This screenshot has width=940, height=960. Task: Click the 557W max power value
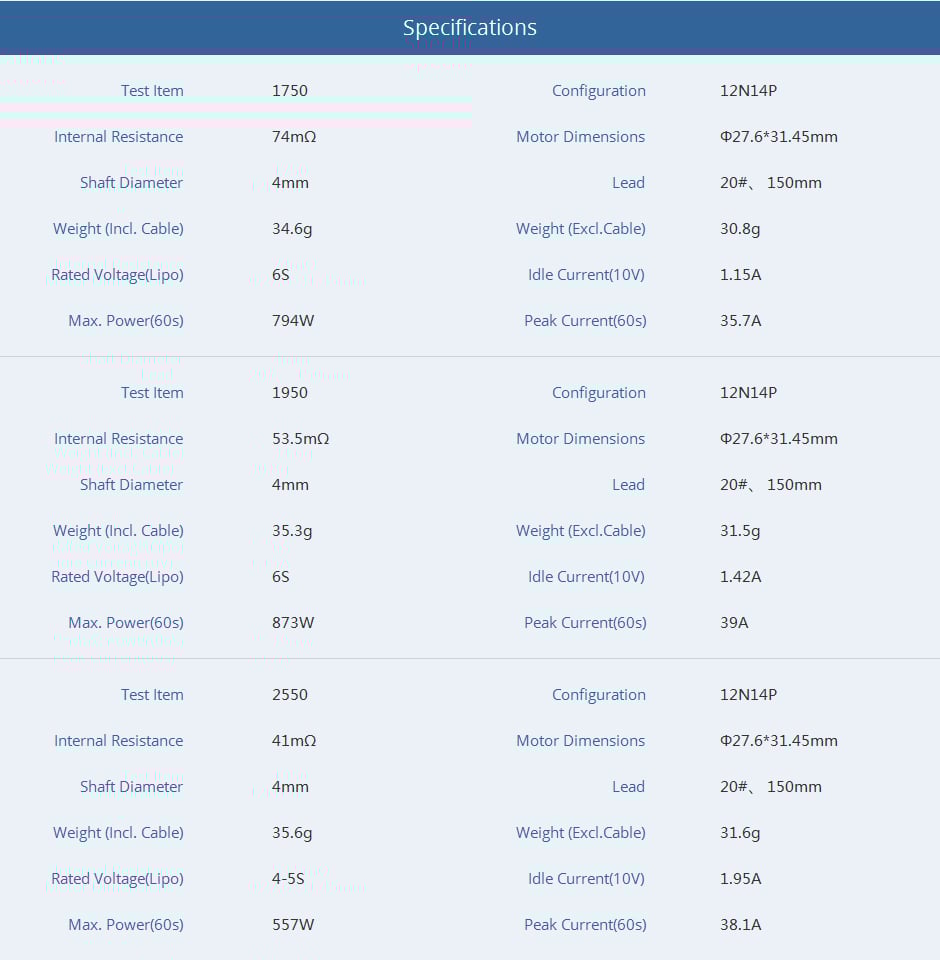pyautogui.click(x=293, y=925)
